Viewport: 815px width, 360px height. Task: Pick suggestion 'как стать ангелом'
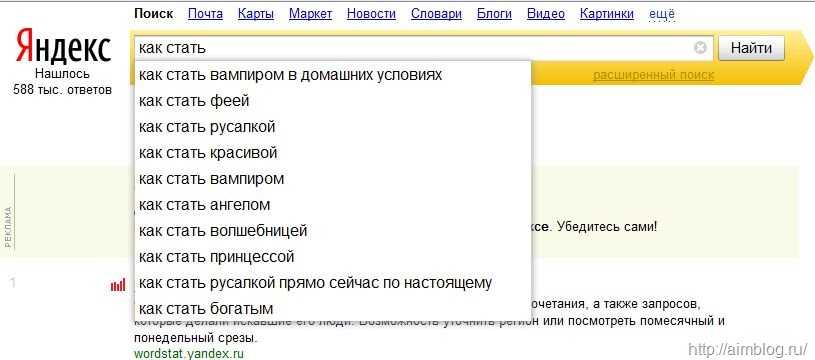(333, 205)
